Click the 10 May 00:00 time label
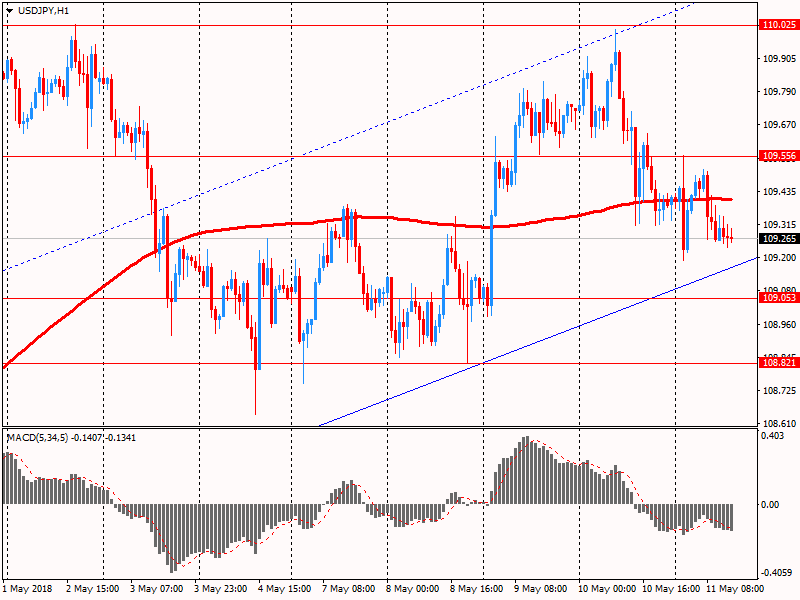Viewport: 800px width, 600px height. click(607, 589)
